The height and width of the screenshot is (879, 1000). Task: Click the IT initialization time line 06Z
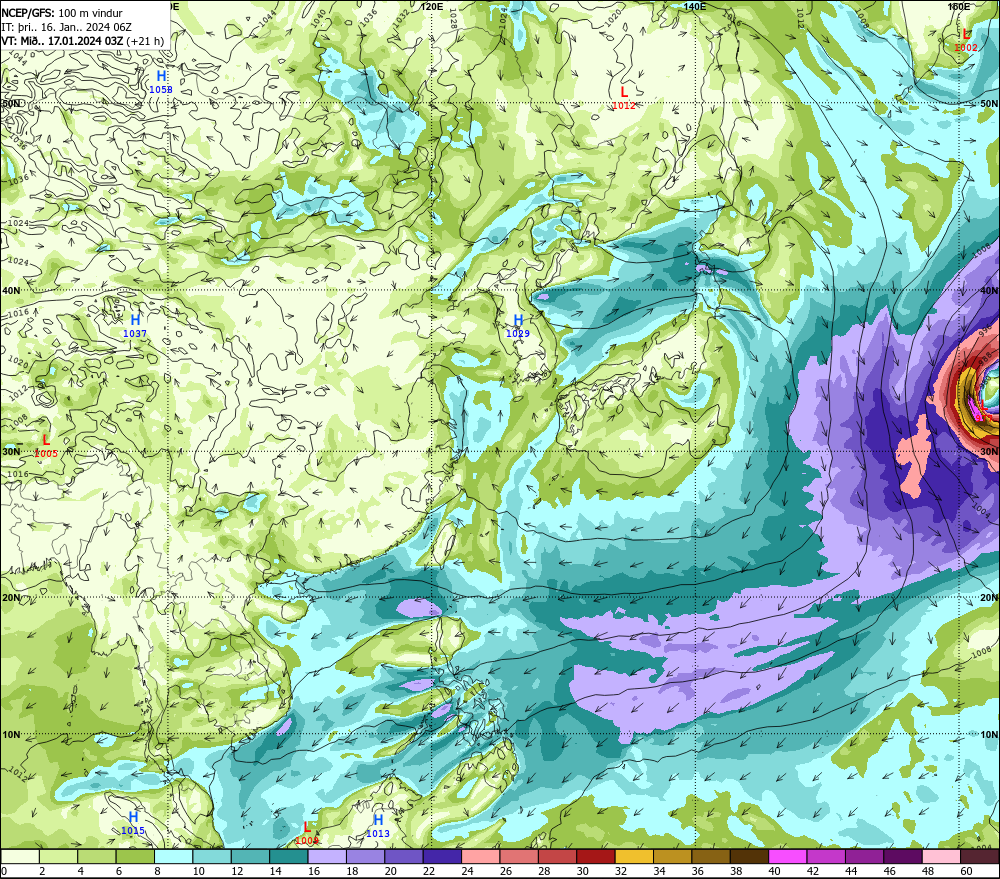point(66,27)
